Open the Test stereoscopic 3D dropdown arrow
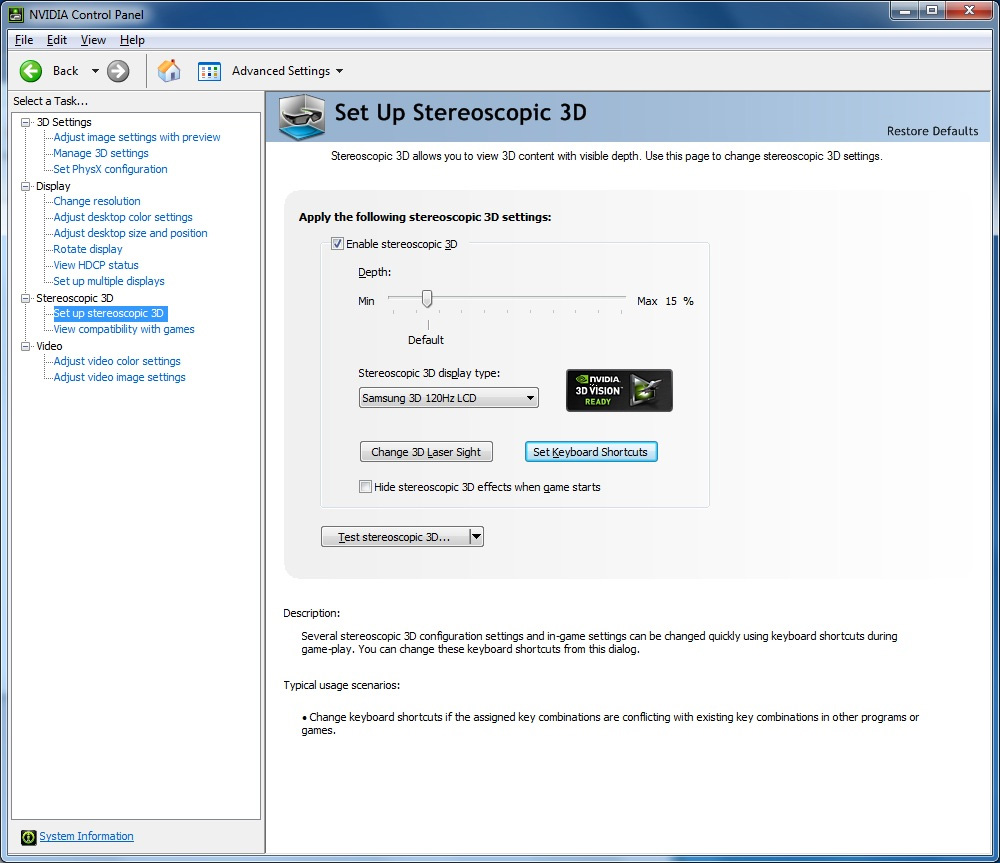 click(x=476, y=536)
